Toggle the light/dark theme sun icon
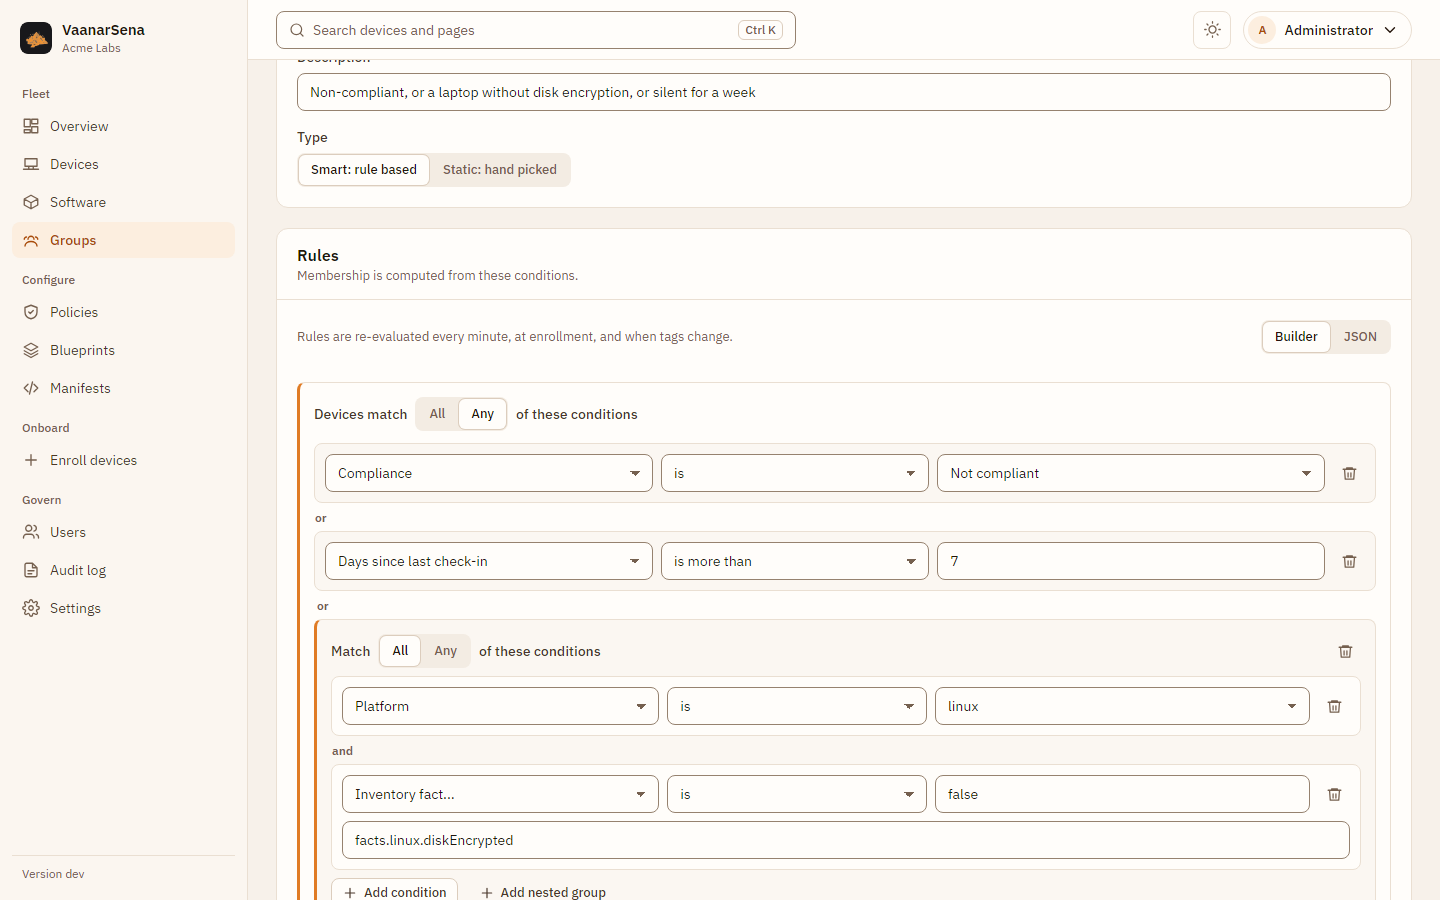Image resolution: width=1440 pixels, height=900 pixels. [1212, 30]
